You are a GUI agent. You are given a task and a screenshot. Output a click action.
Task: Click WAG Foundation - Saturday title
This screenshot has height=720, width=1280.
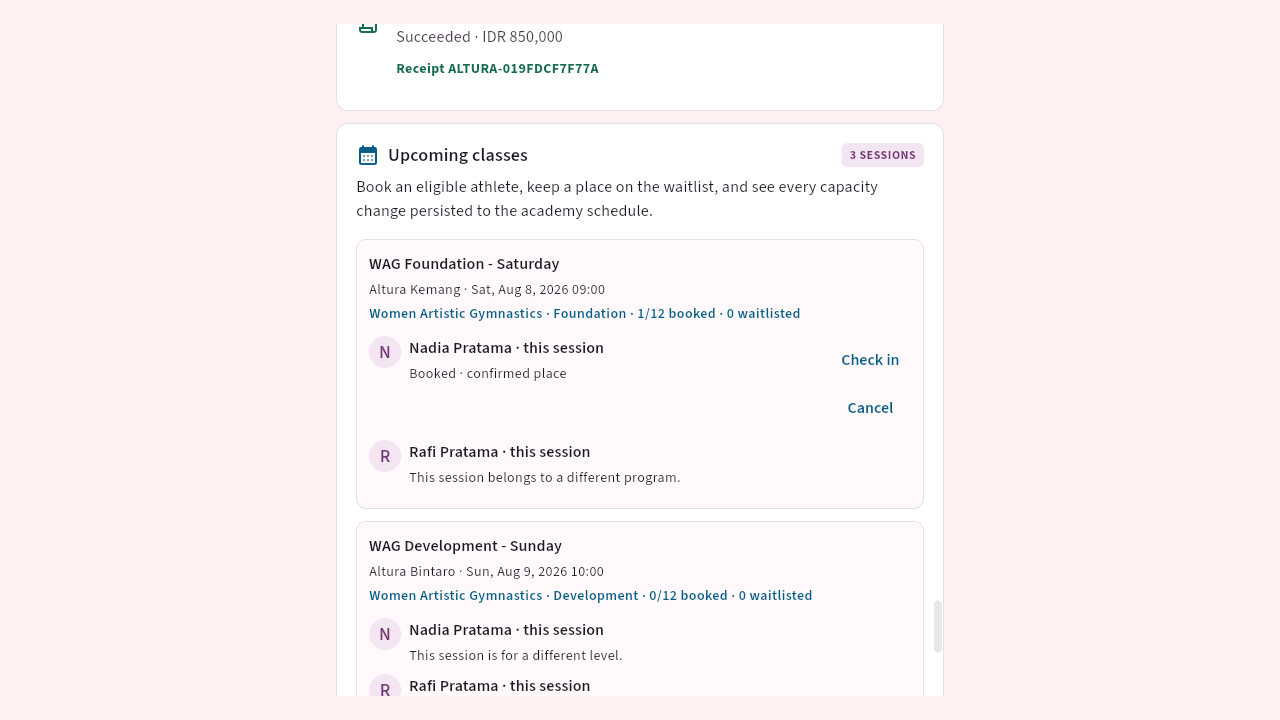coord(464,264)
